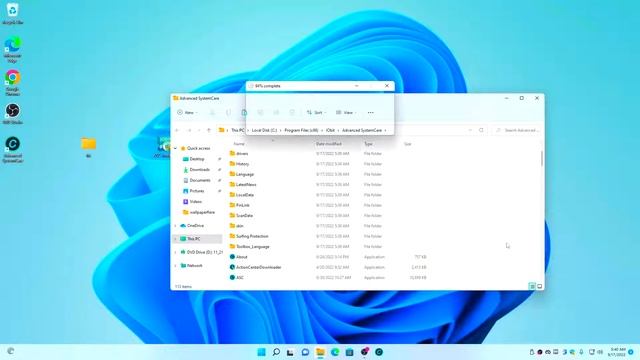The width and height of the screenshot is (640, 360).
Task: Click the Back navigation arrow
Action: pyautogui.click(x=177, y=130)
